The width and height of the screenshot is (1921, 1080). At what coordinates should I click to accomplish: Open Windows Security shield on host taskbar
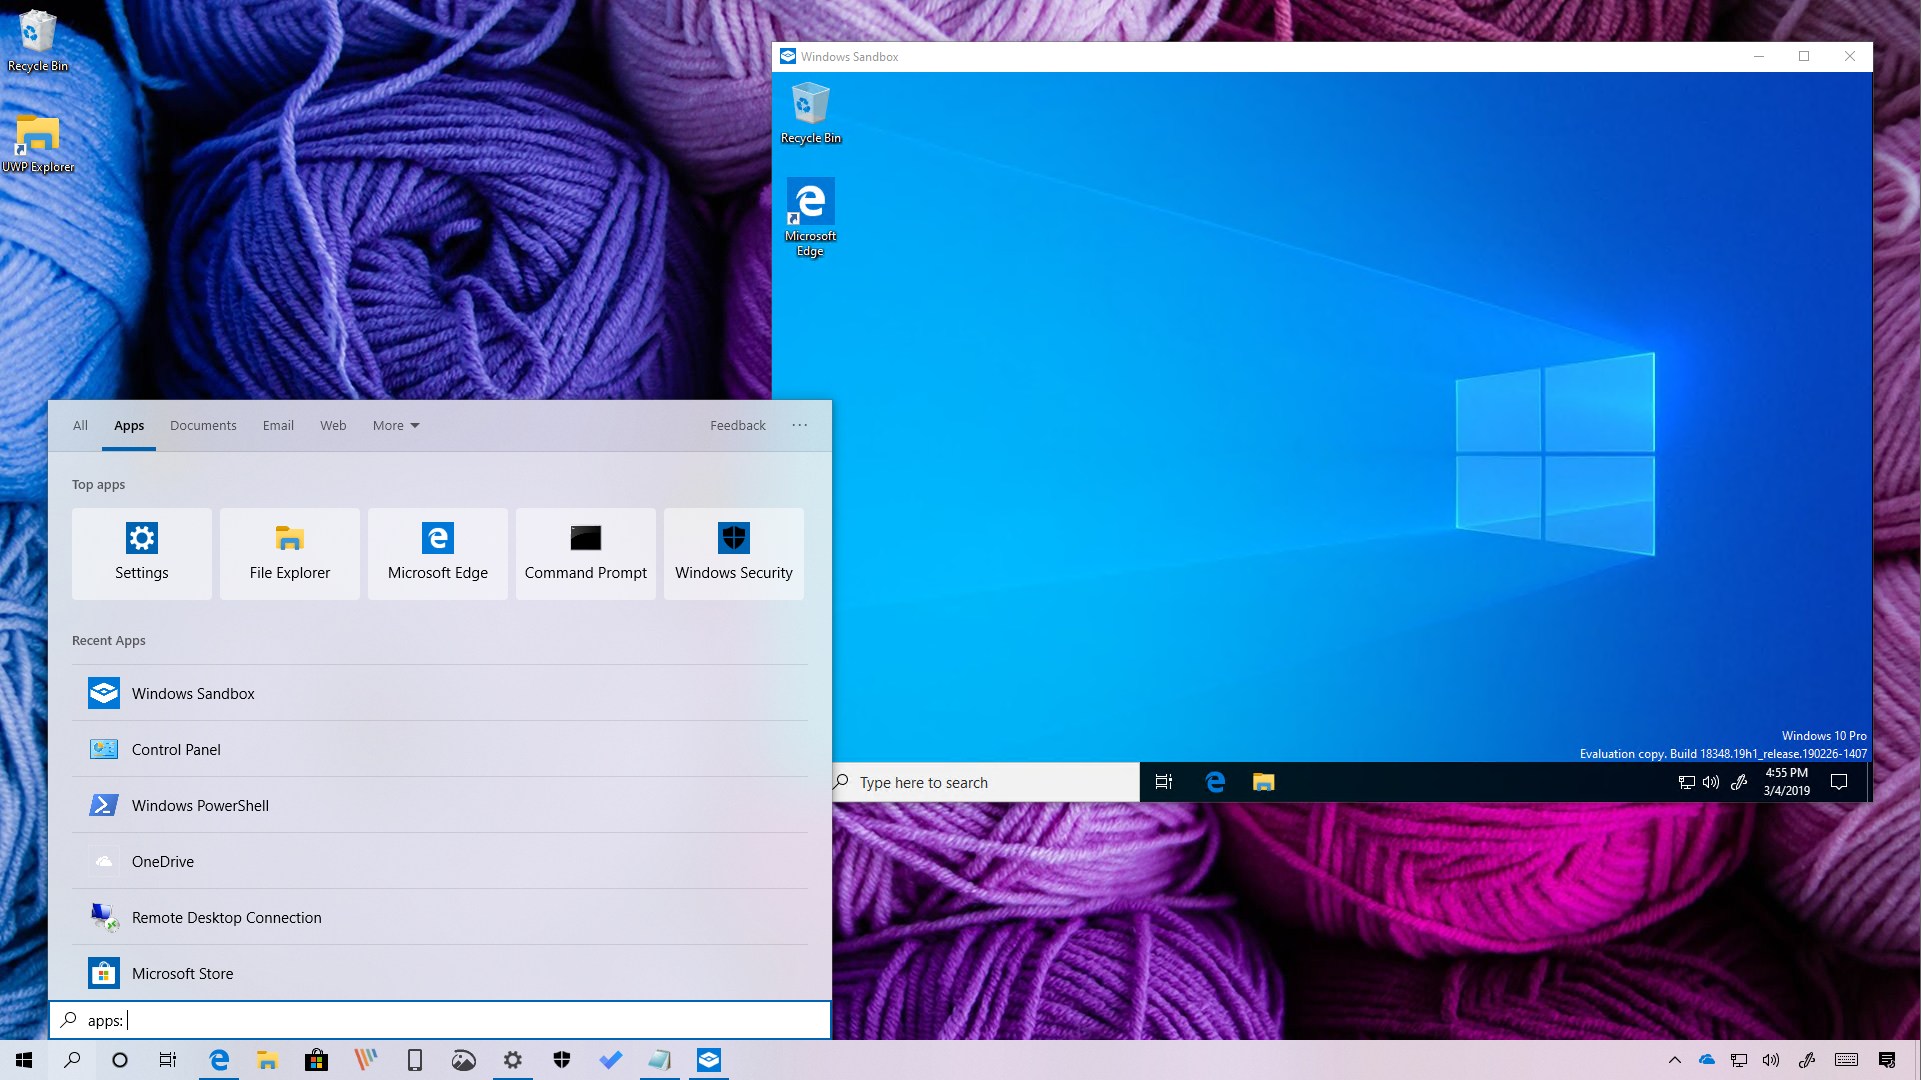pyautogui.click(x=561, y=1060)
